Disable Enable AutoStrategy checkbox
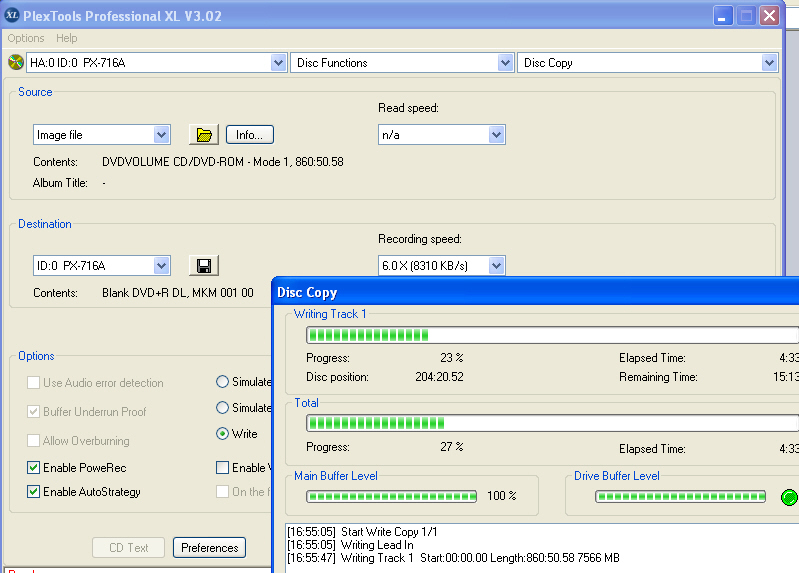The height and width of the screenshot is (573, 799). pos(34,491)
